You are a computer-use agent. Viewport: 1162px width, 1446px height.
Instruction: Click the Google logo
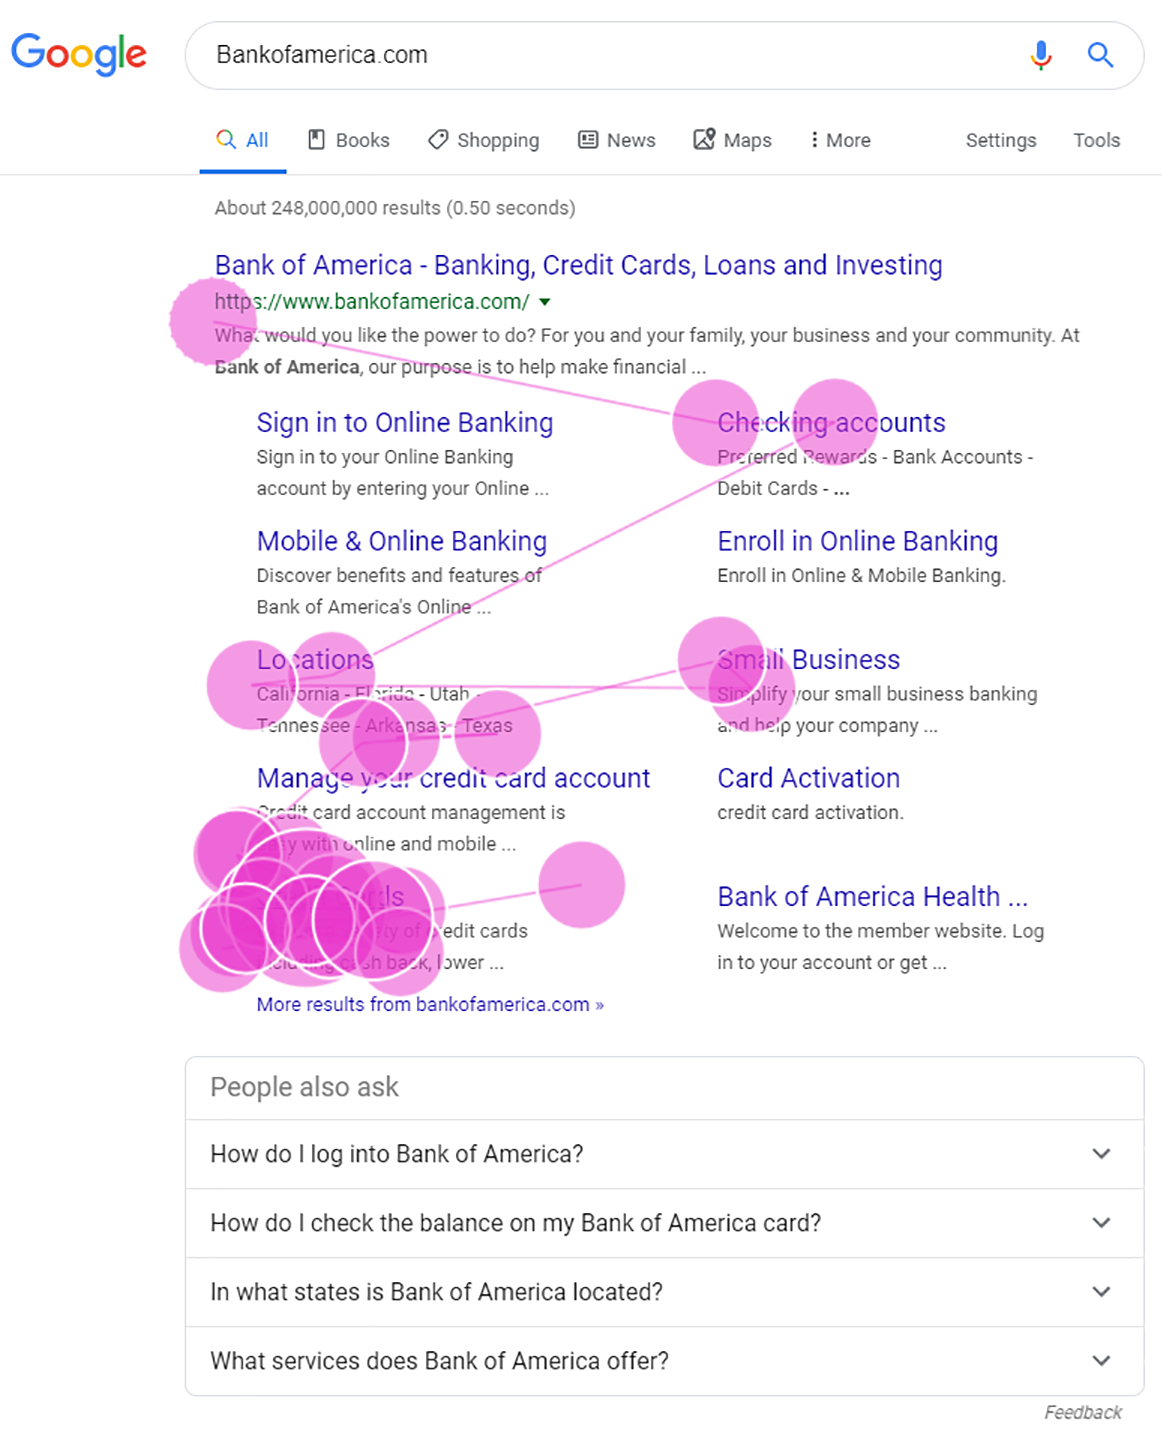click(78, 54)
